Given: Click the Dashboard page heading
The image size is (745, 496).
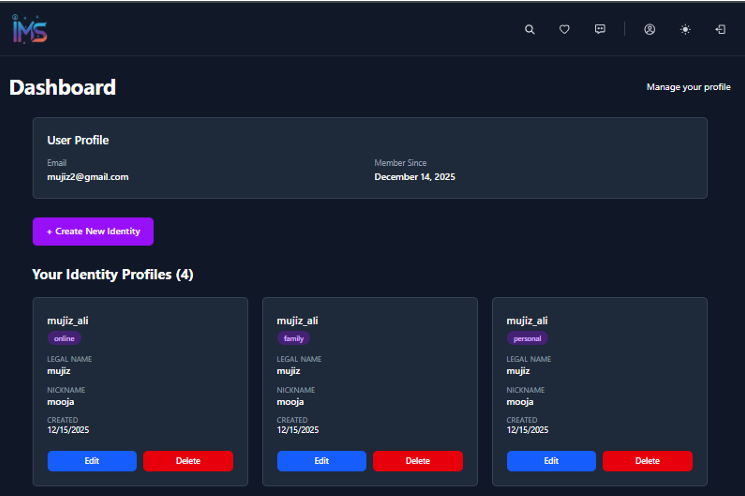Looking at the screenshot, I should 62,88.
